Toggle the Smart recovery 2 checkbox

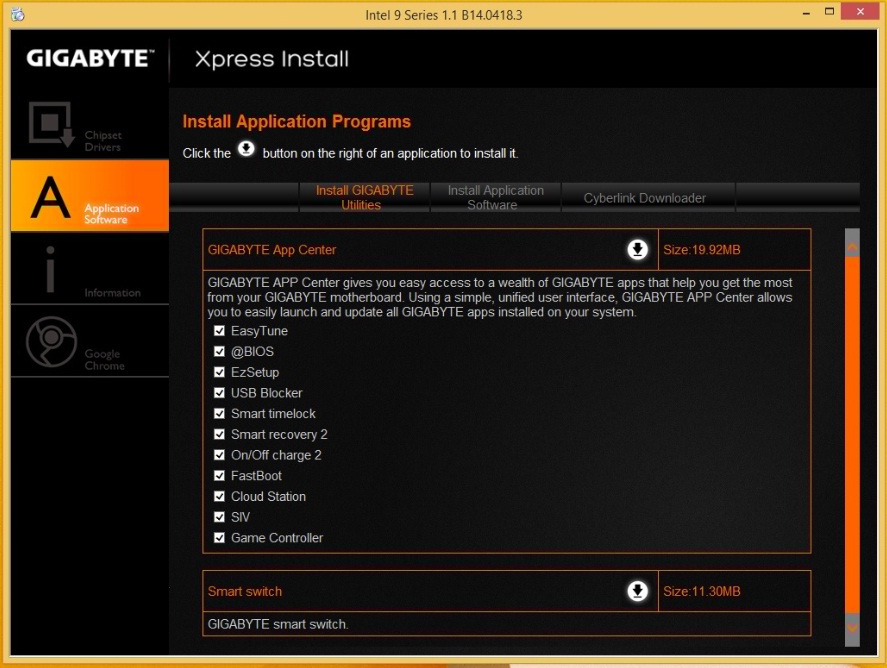219,435
